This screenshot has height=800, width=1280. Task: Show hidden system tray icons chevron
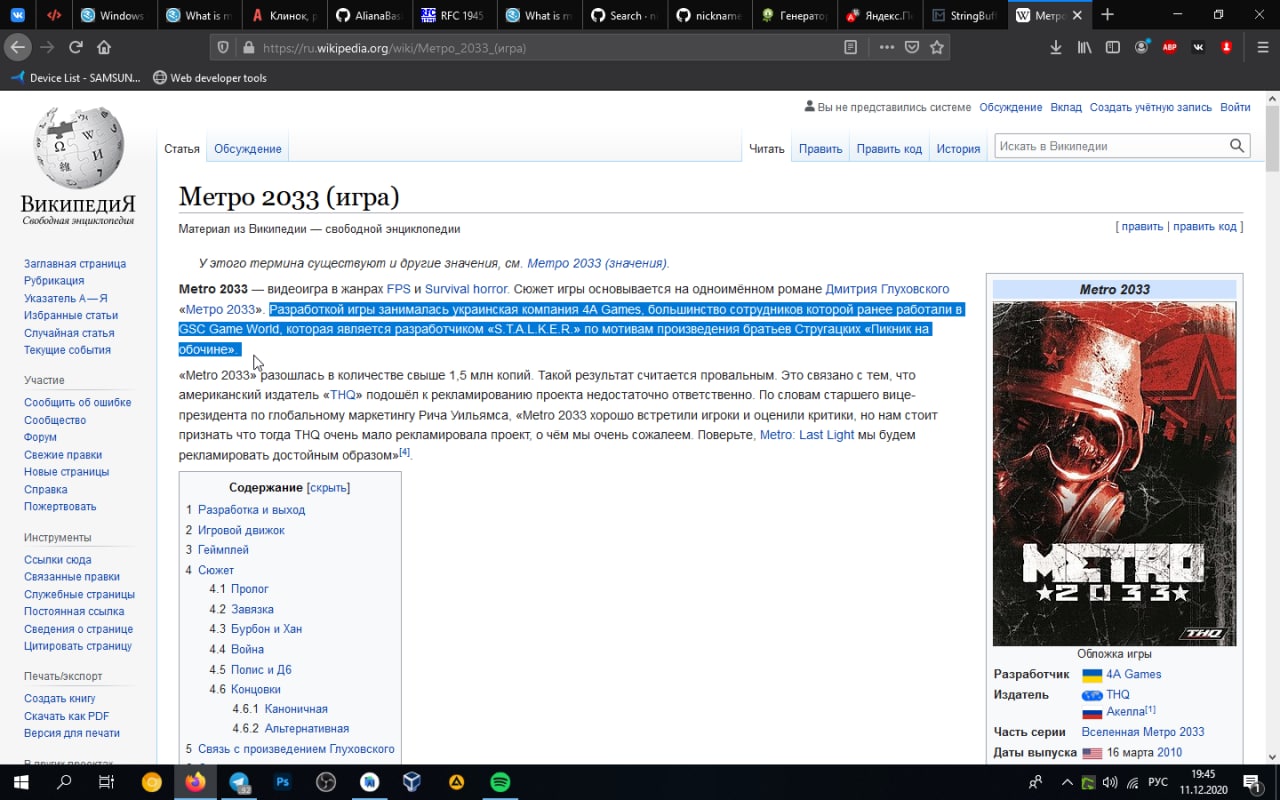tap(1067, 782)
